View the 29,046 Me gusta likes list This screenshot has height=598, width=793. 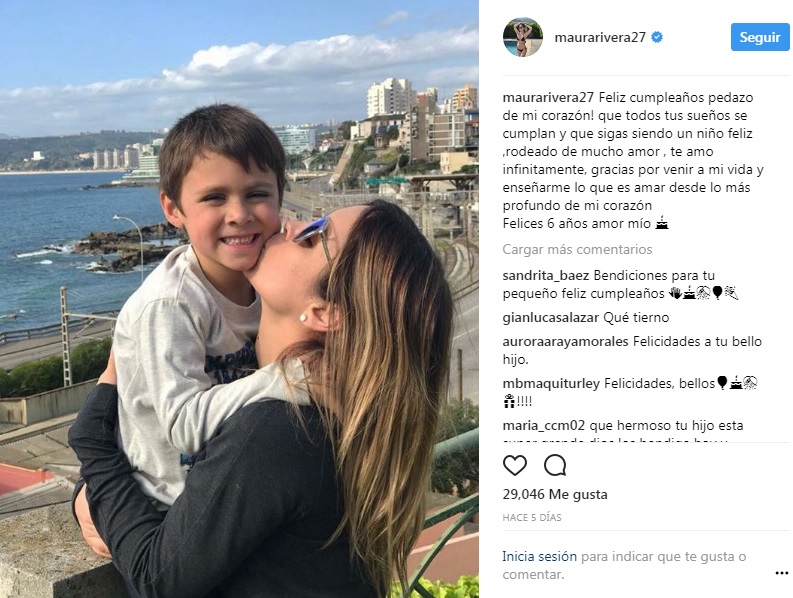[555, 494]
